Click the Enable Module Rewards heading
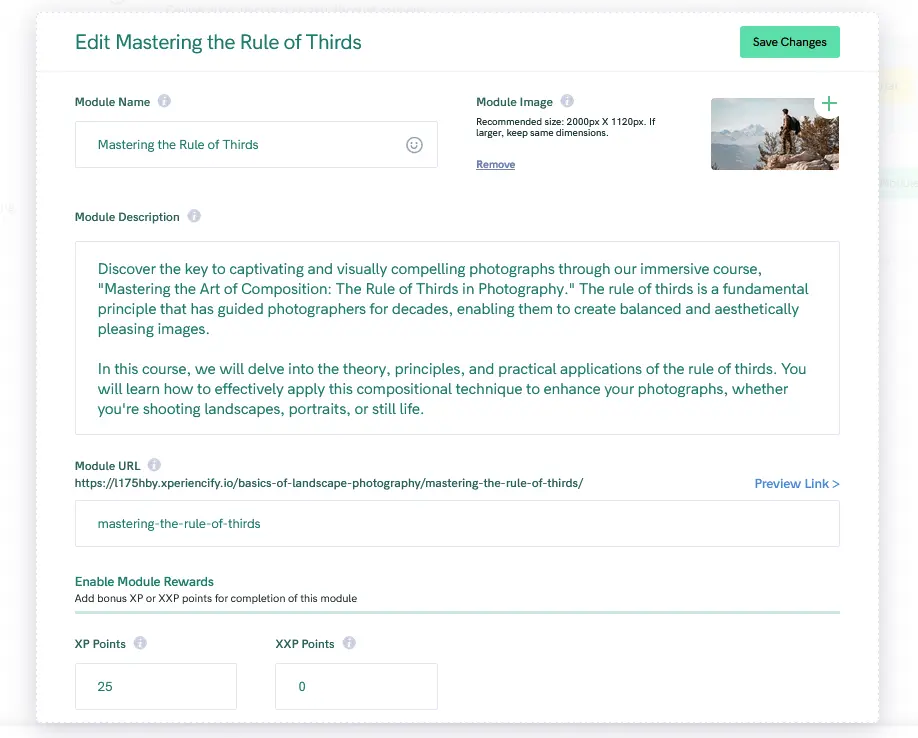 click(x=144, y=581)
